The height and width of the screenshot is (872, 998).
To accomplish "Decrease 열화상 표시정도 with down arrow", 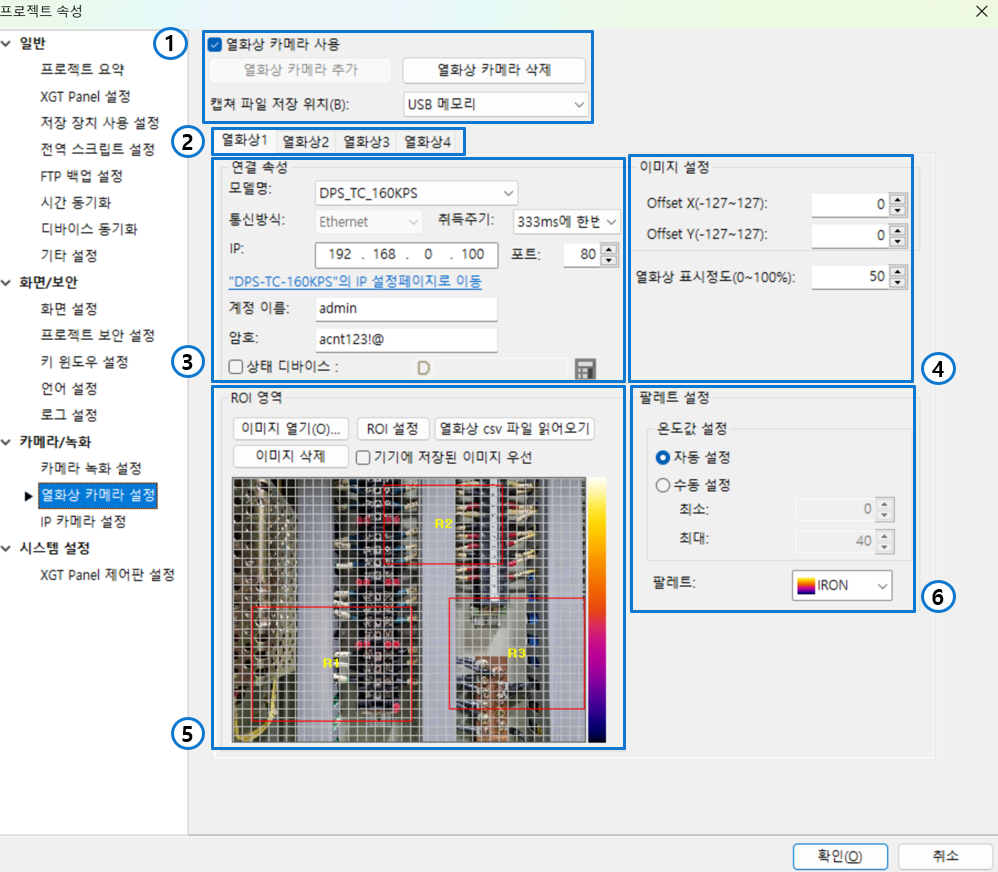I will click(897, 282).
